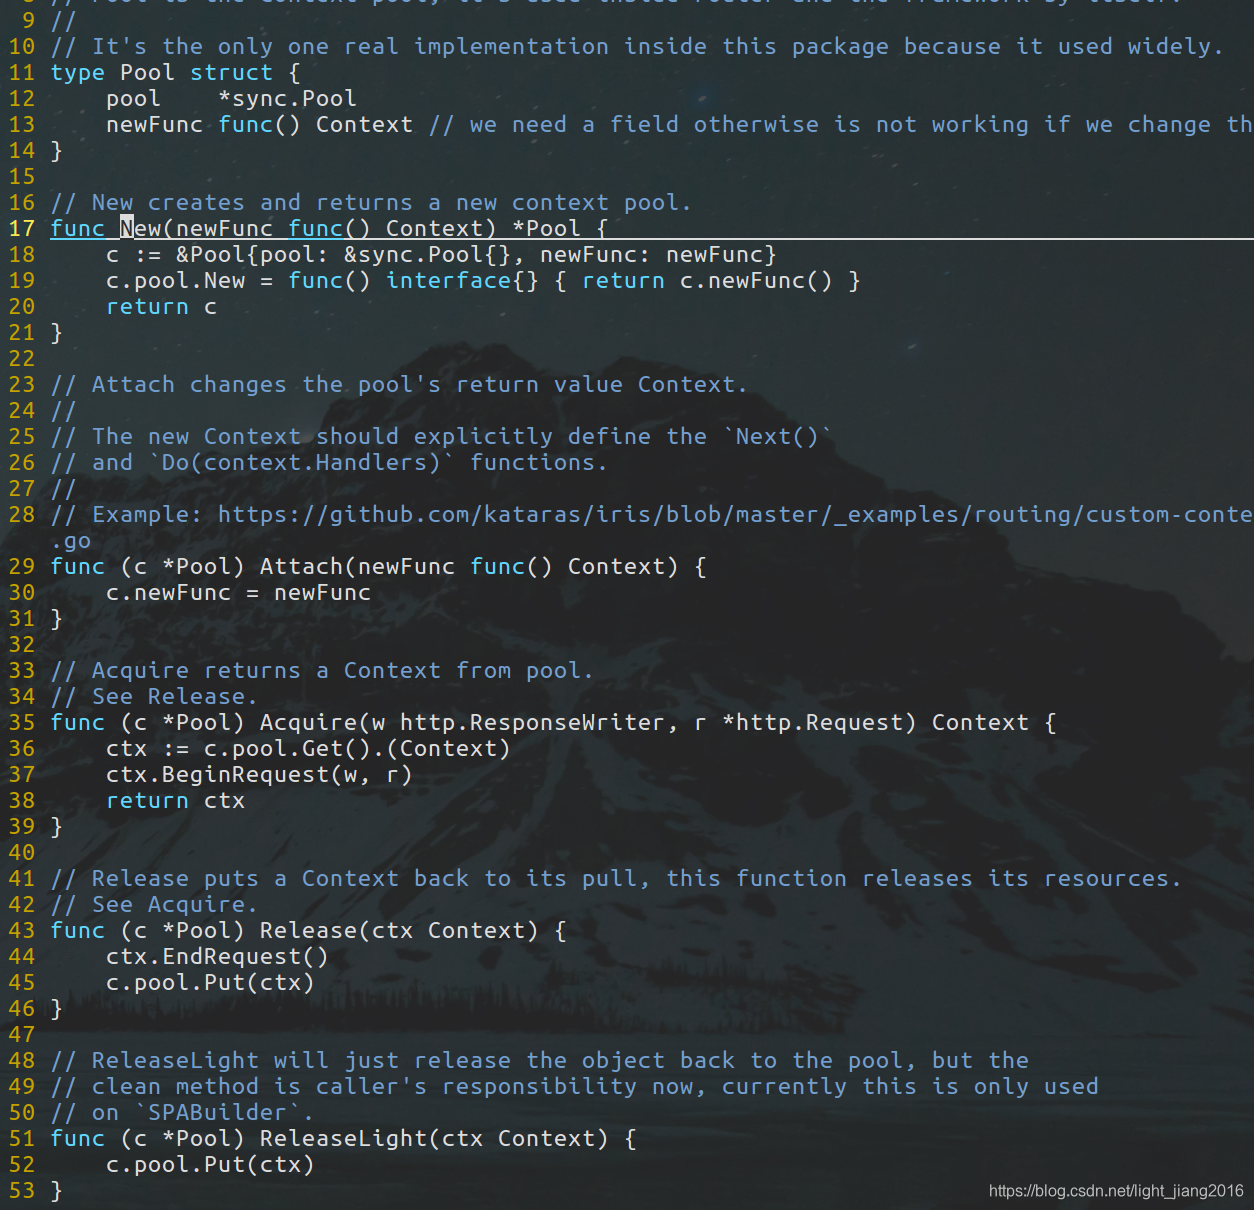Click 'c.pool.New =' assignment line
1254x1210 pixels.
190,280
